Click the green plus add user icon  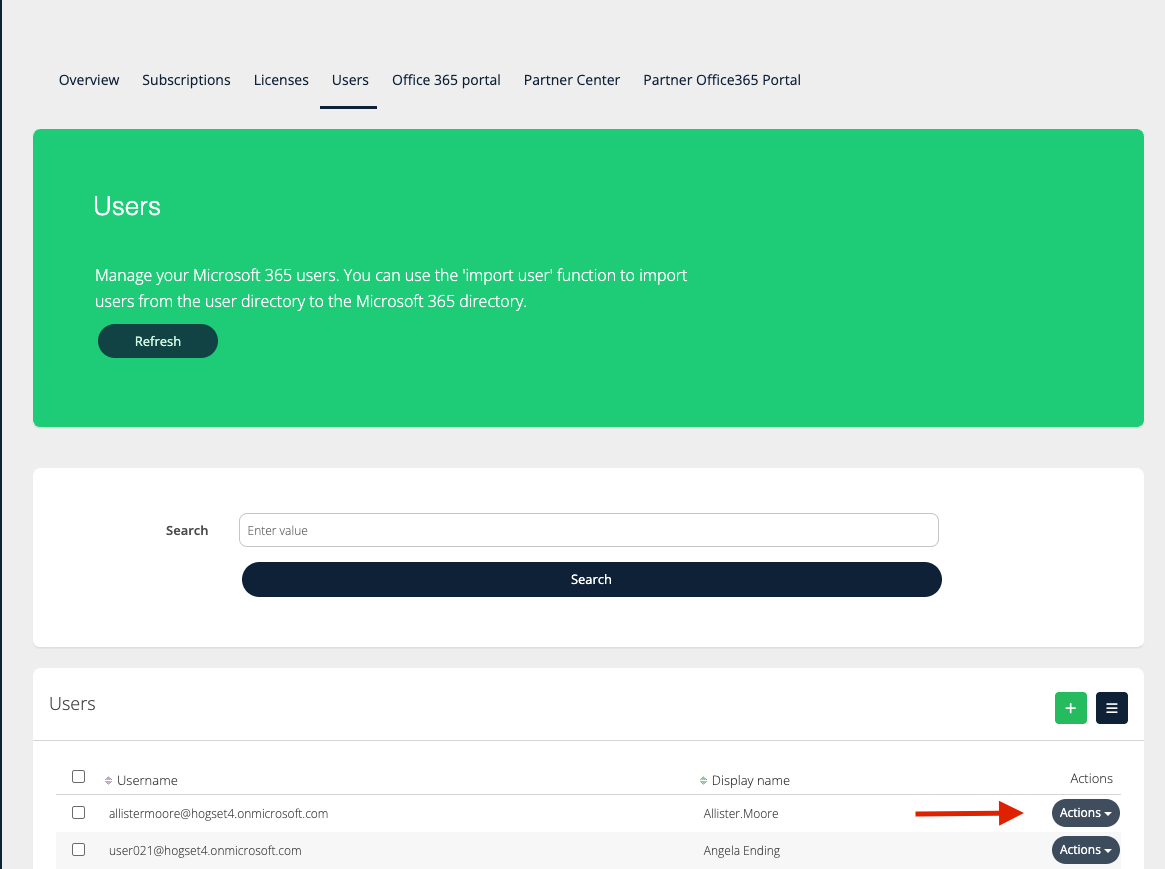pyautogui.click(x=1070, y=708)
